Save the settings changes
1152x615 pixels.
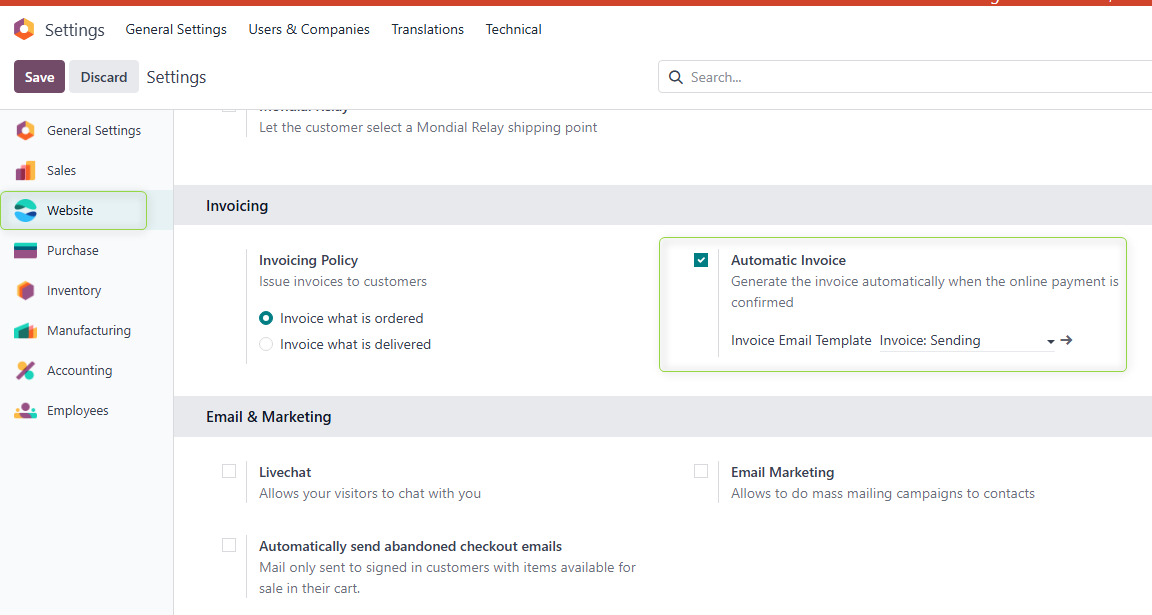tap(39, 76)
